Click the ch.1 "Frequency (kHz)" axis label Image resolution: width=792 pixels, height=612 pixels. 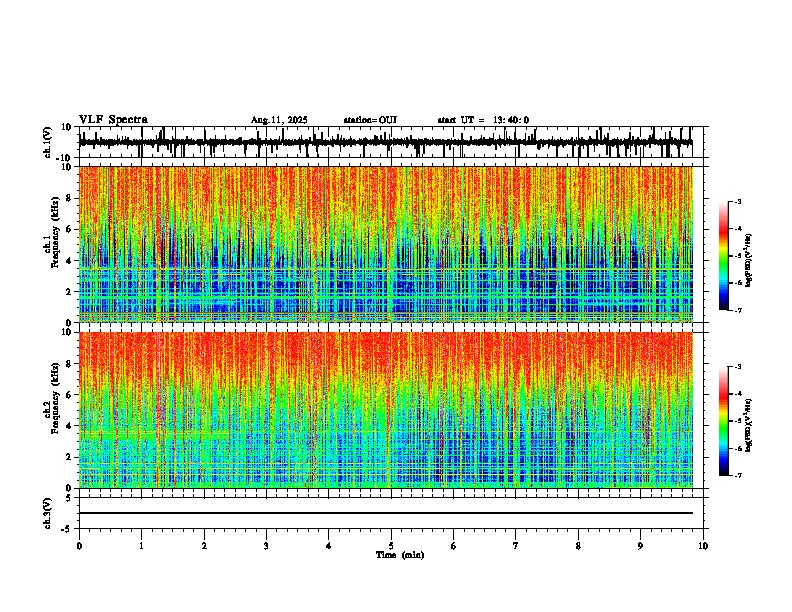55,232
